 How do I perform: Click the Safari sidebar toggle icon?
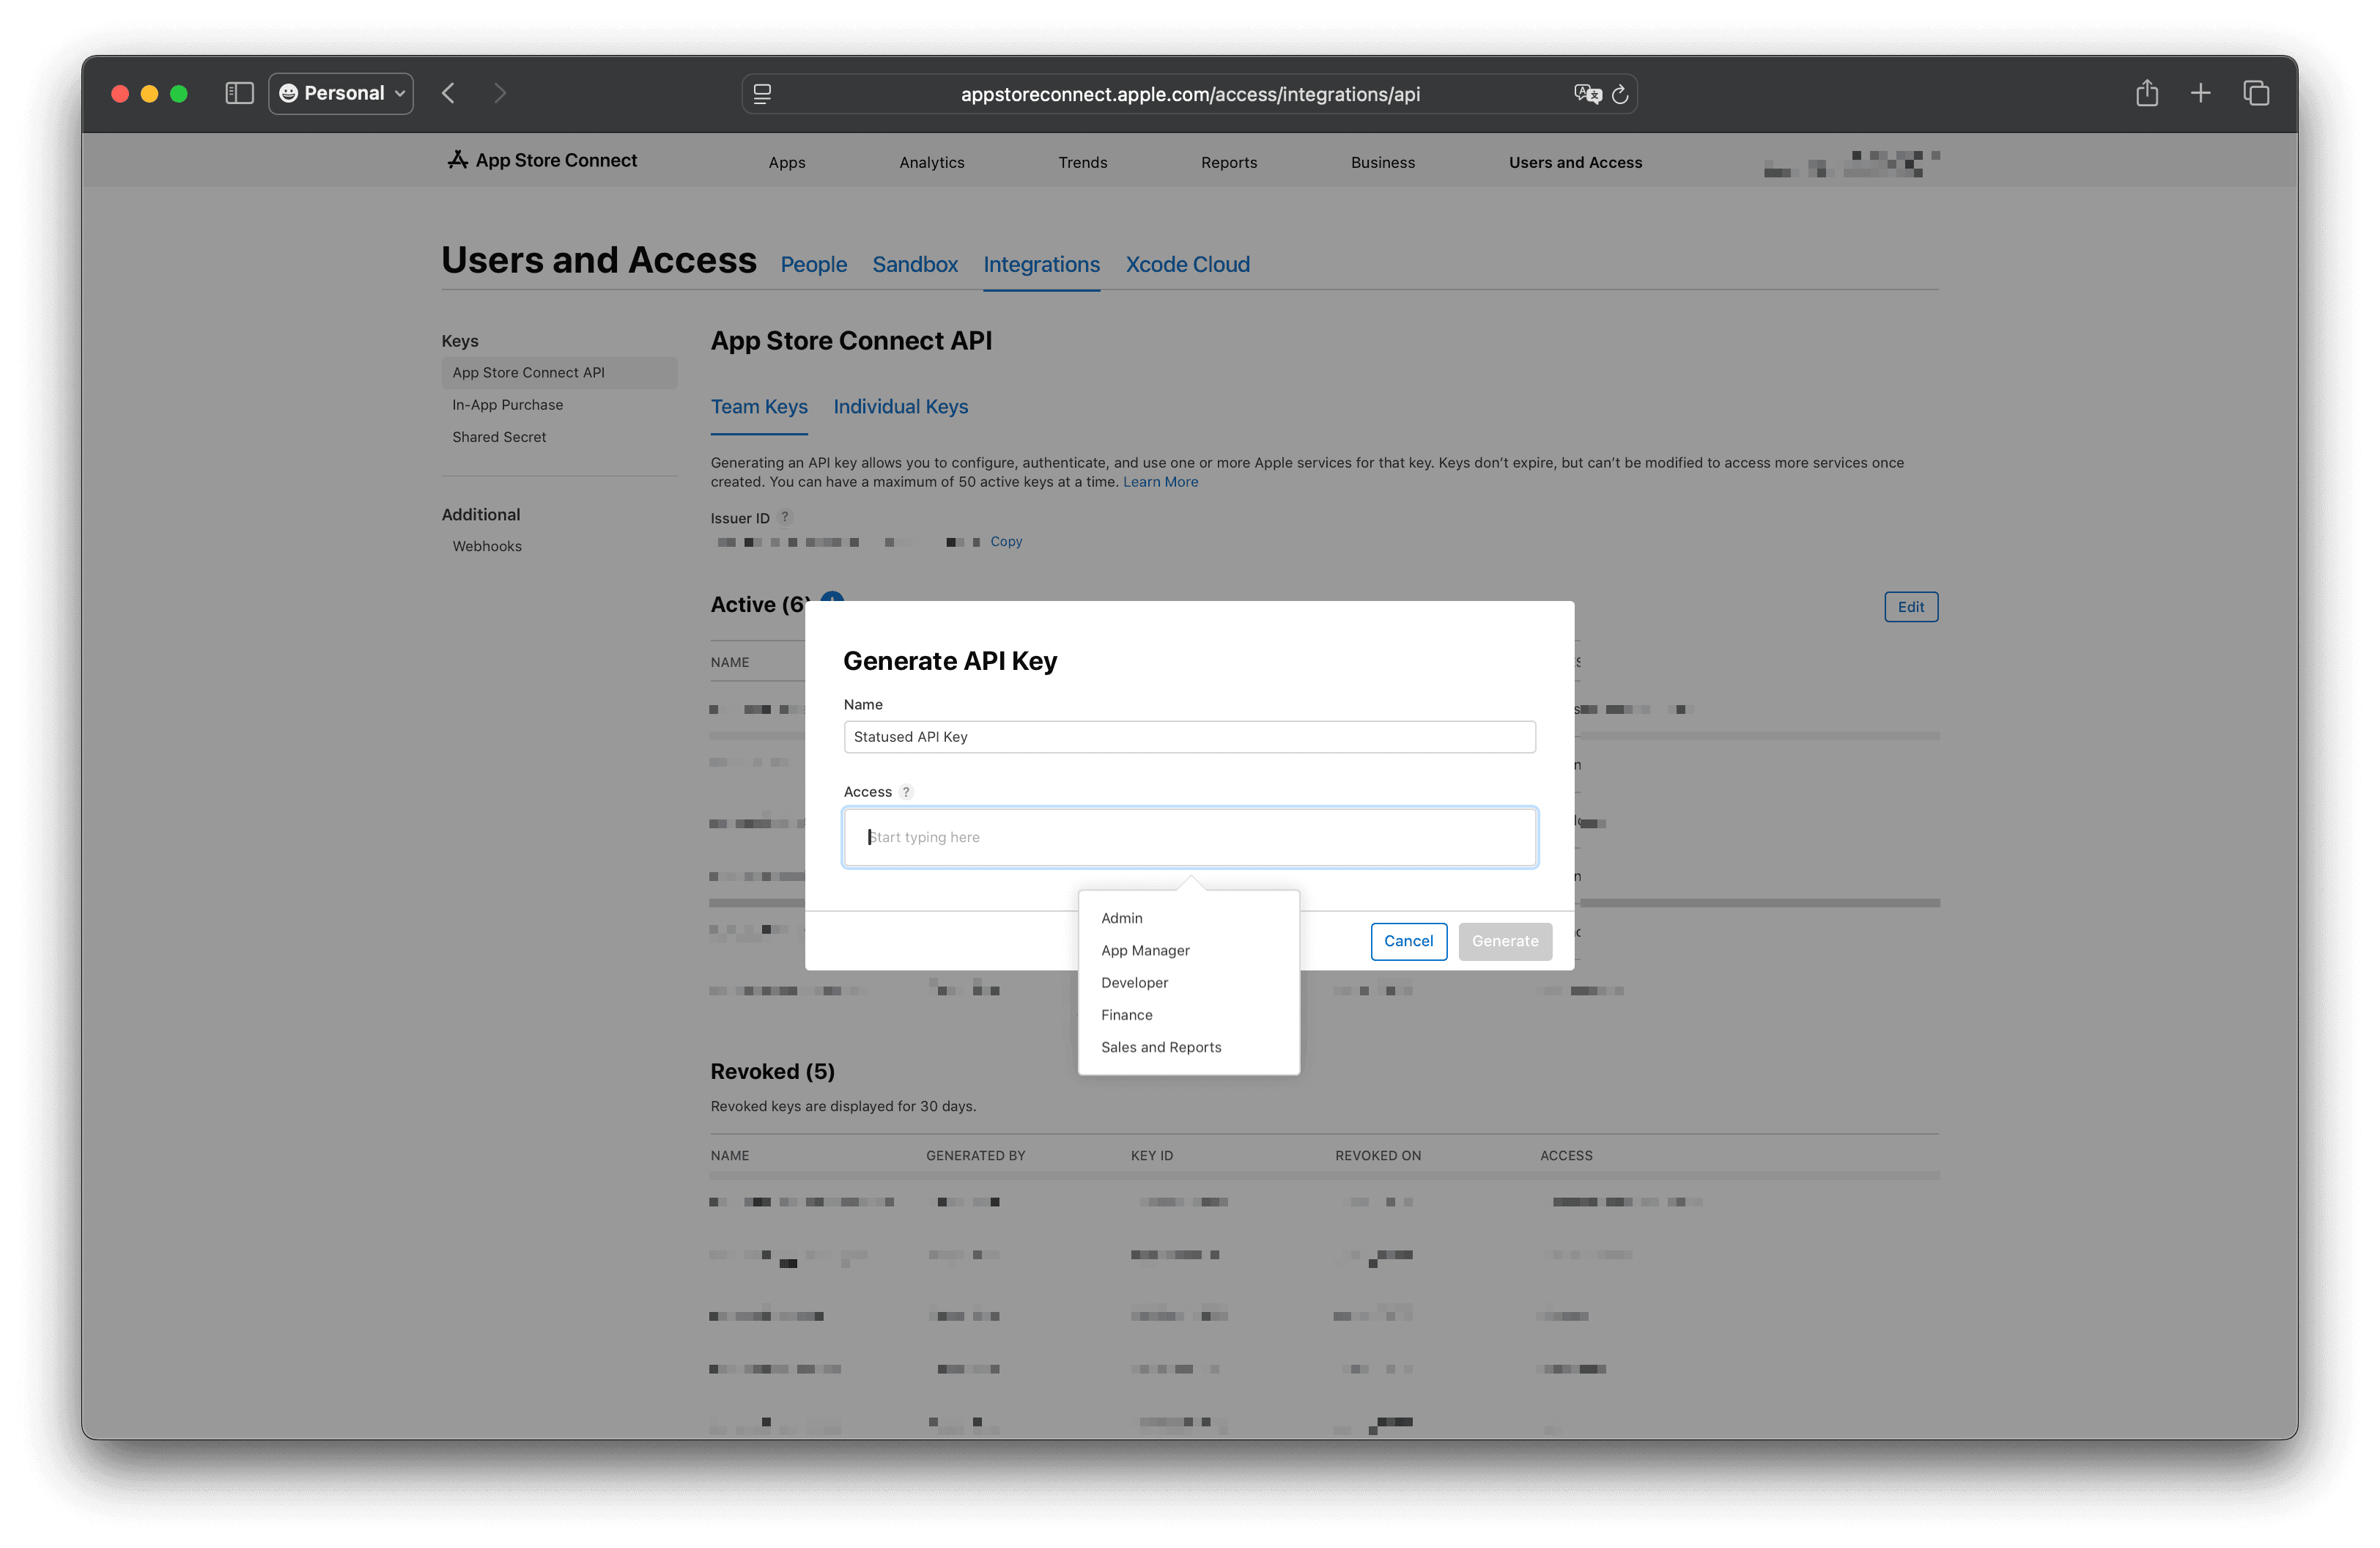(x=239, y=93)
